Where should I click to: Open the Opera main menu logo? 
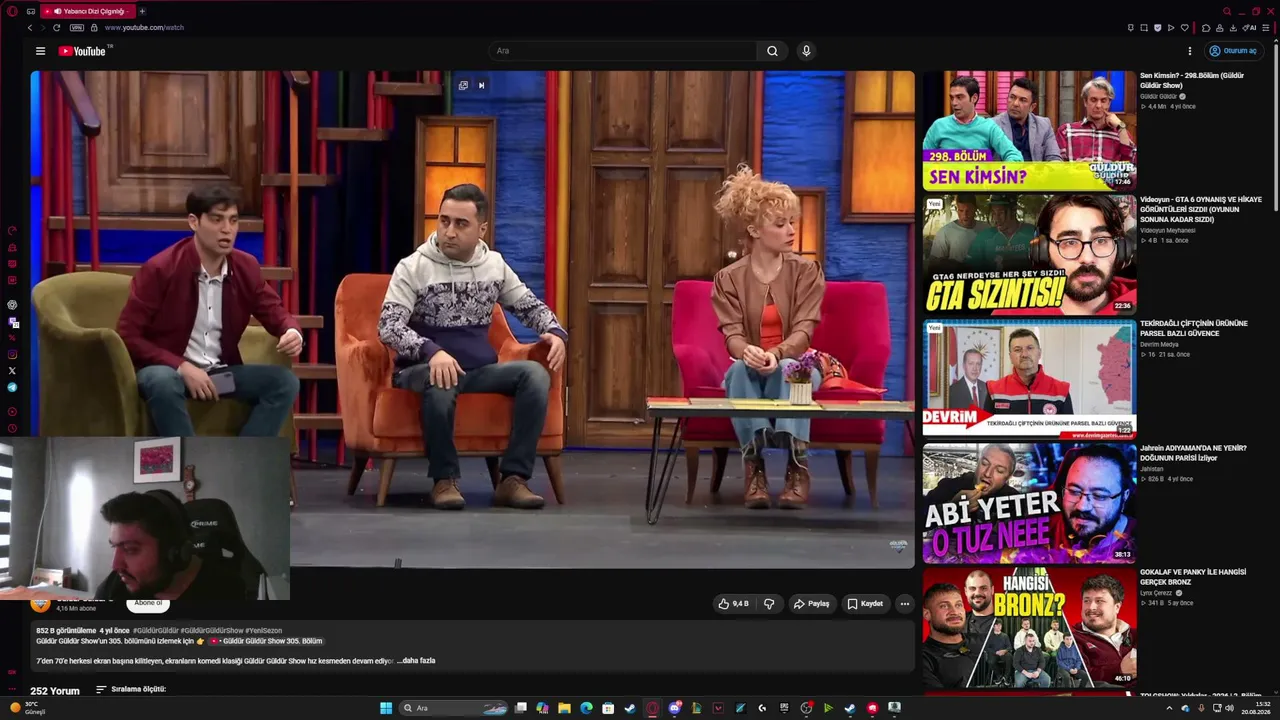(12, 11)
